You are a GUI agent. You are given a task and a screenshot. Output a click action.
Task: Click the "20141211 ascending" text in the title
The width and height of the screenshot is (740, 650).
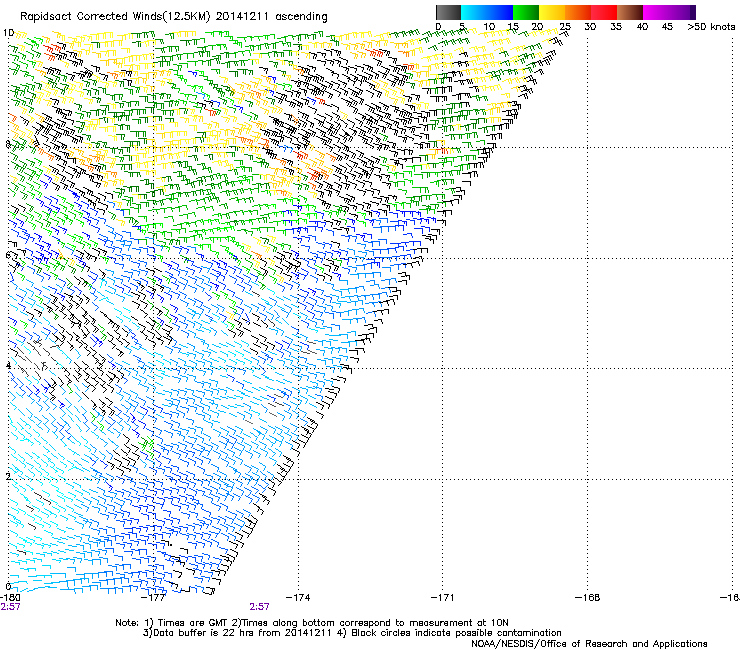tap(271, 17)
